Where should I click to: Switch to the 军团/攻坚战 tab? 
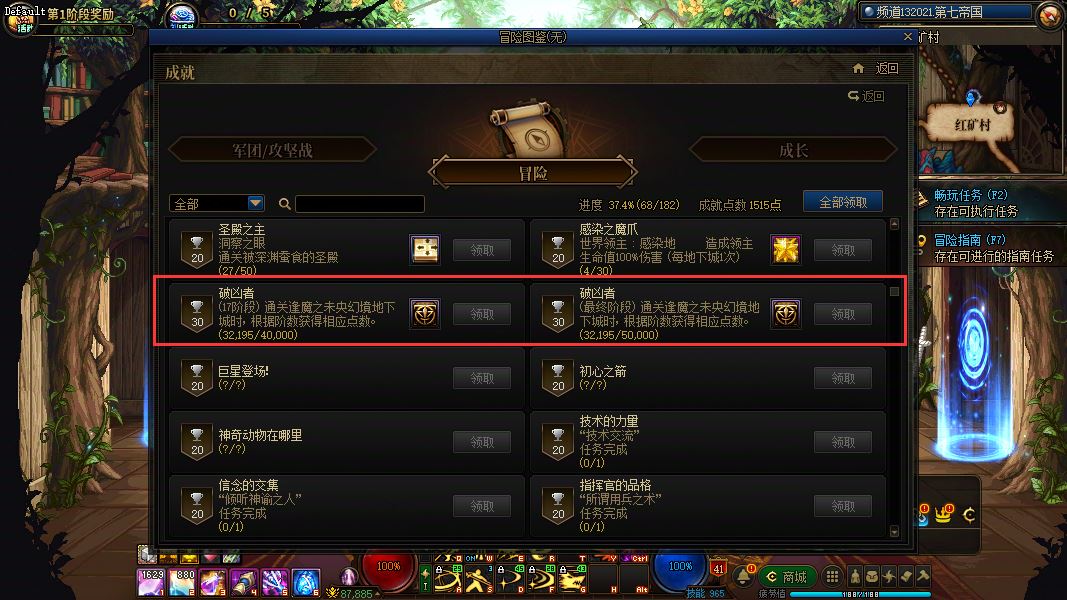point(272,150)
